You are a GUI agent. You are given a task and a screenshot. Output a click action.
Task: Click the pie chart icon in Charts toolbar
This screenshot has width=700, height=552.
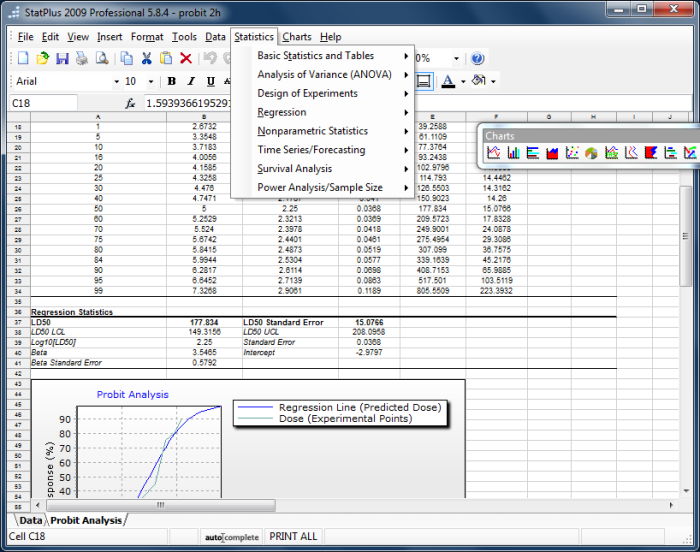pos(591,153)
